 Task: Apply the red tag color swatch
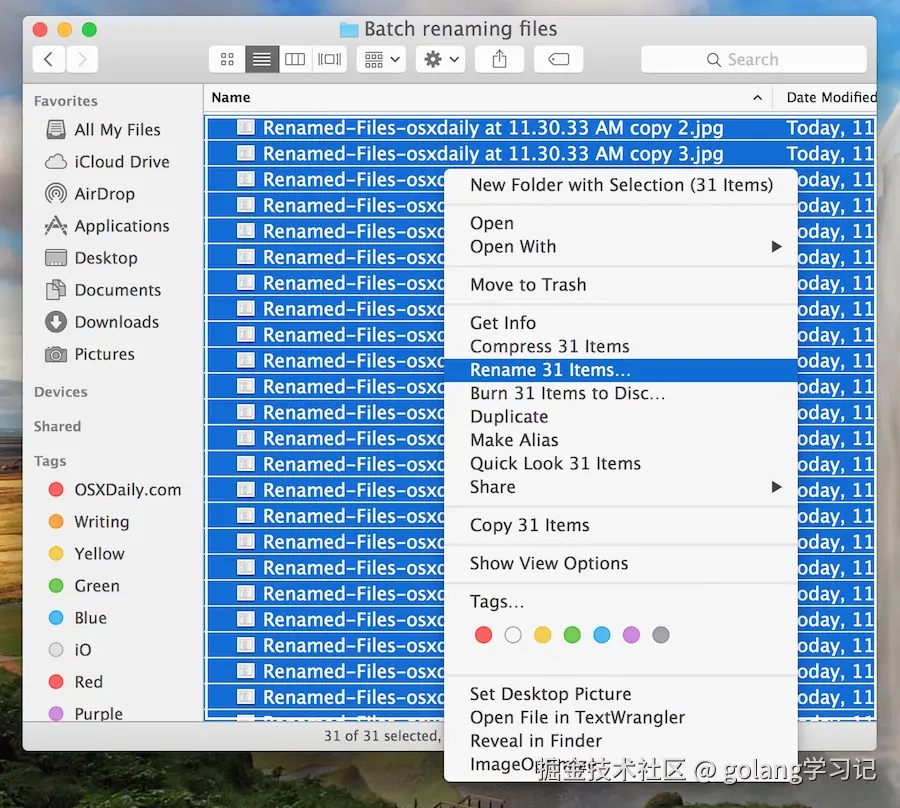tap(483, 634)
